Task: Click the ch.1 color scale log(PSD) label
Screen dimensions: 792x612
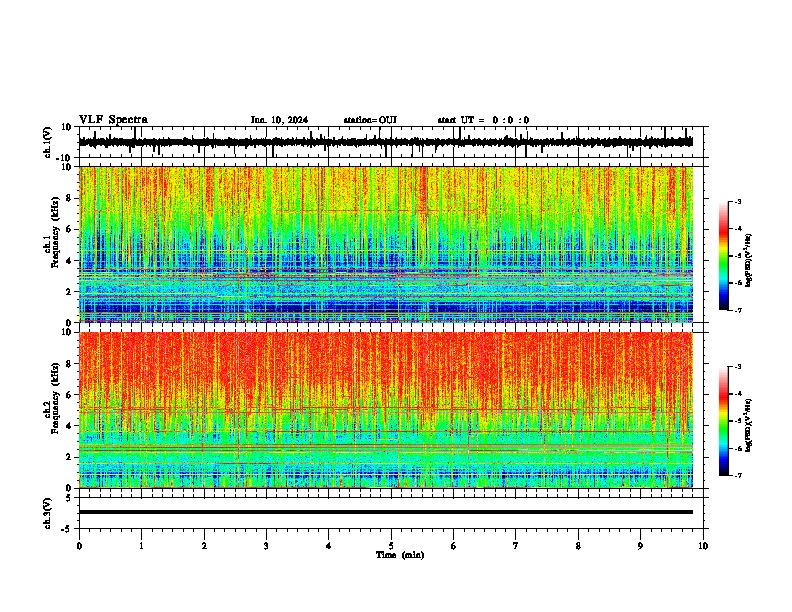Action: [749, 261]
